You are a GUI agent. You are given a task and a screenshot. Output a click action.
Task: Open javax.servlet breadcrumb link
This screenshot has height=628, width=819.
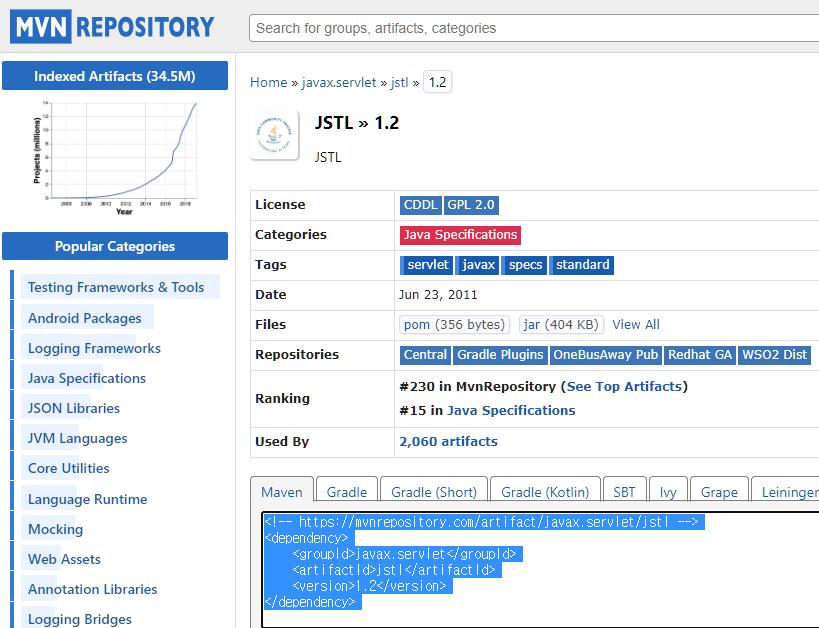[339, 83]
